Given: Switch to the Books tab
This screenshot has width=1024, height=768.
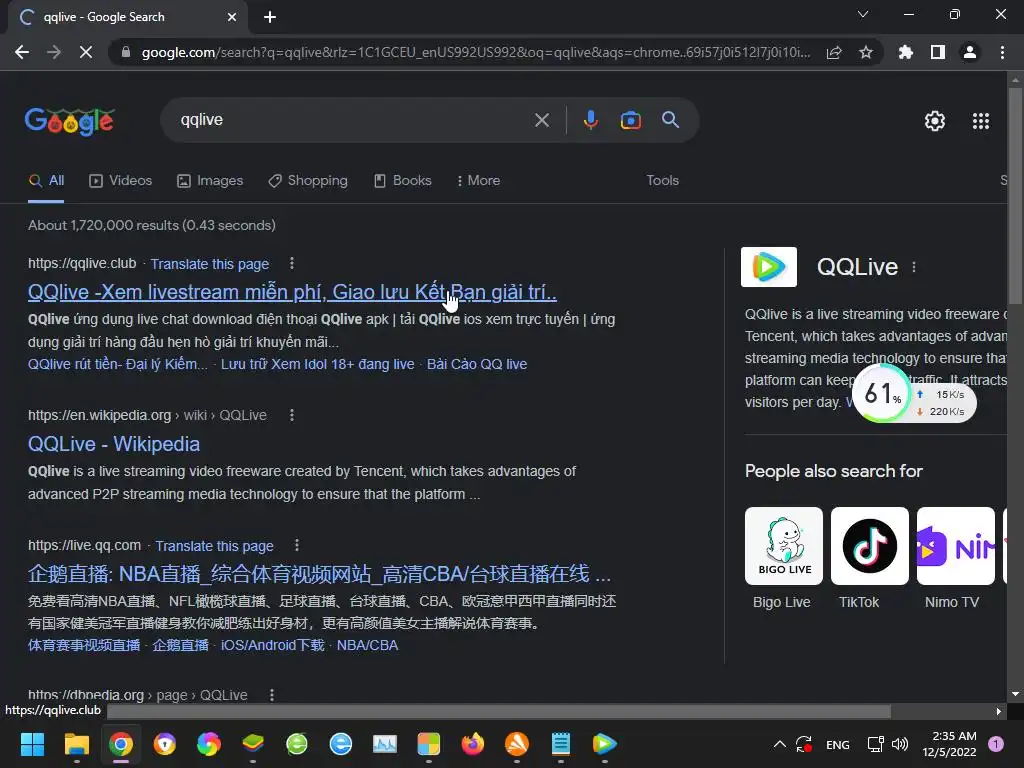Looking at the screenshot, I should (402, 181).
